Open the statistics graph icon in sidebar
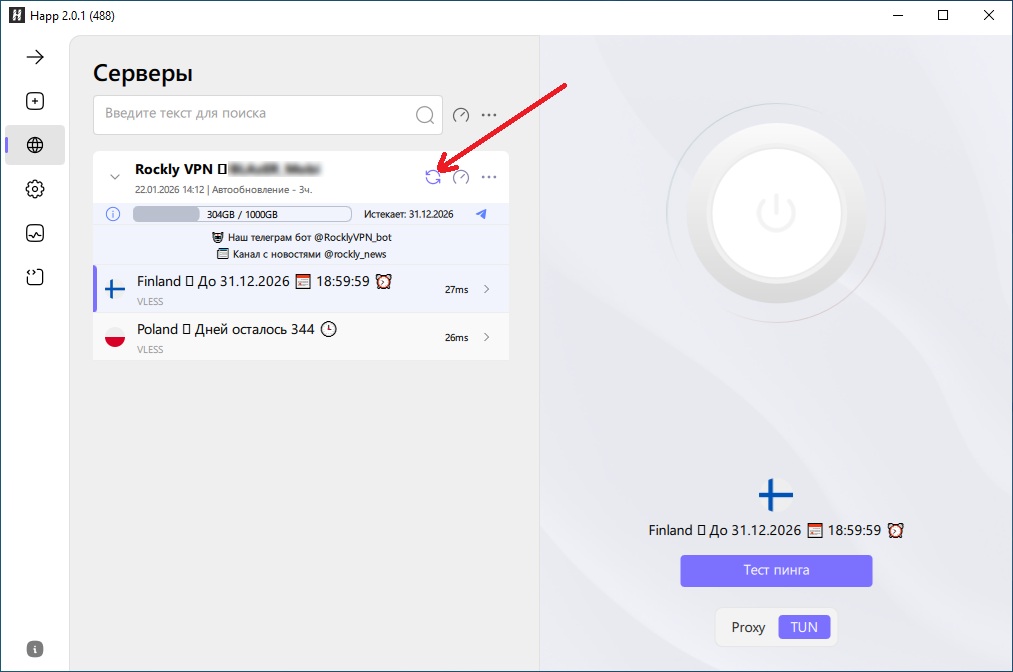1013x672 pixels. pyautogui.click(x=35, y=233)
